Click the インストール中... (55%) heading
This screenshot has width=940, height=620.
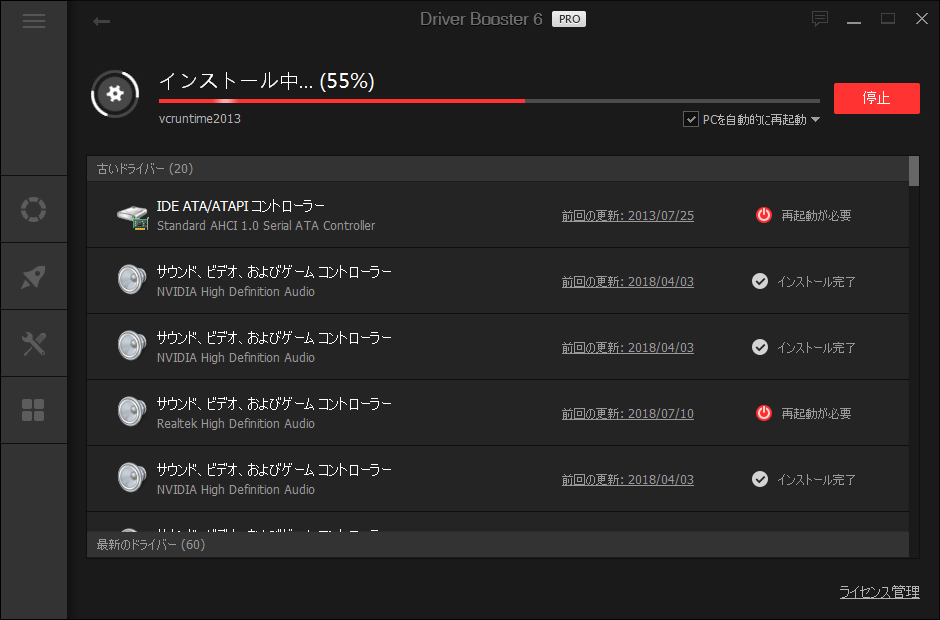pos(267,81)
